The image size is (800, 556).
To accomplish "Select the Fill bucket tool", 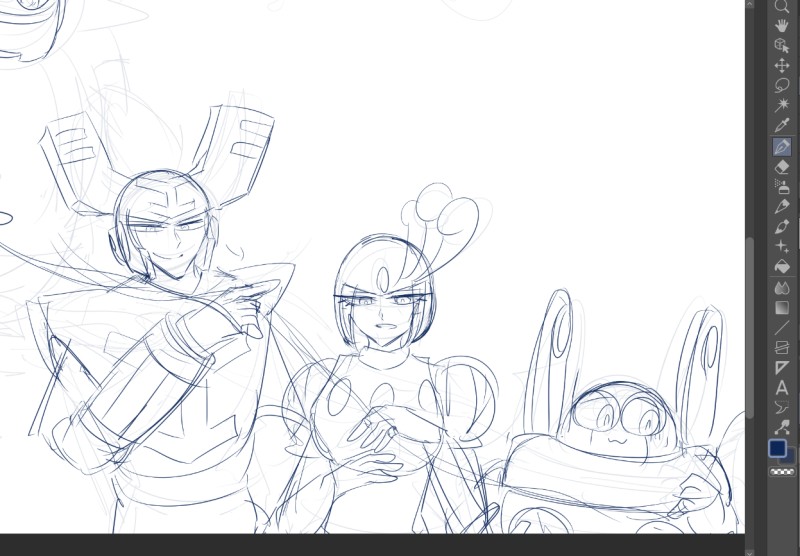I will pyautogui.click(x=782, y=267).
